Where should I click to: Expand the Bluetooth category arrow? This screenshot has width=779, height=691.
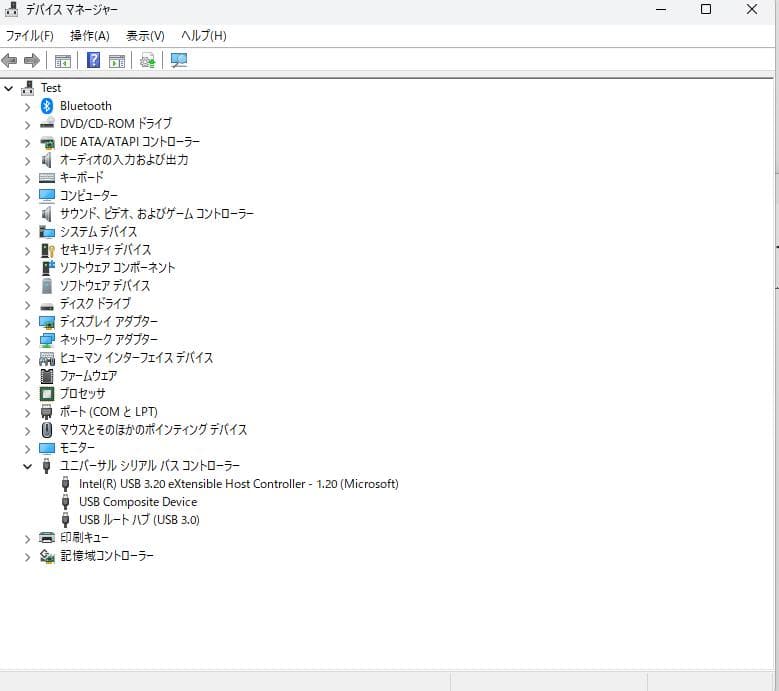pyautogui.click(x=27, y=107)
